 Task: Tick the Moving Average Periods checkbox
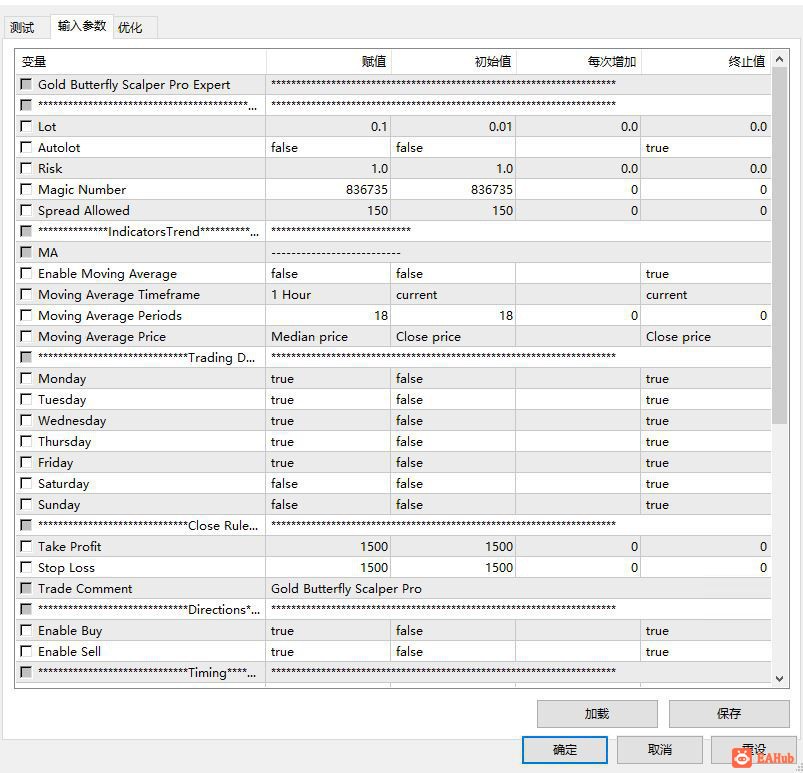point(26,315)
